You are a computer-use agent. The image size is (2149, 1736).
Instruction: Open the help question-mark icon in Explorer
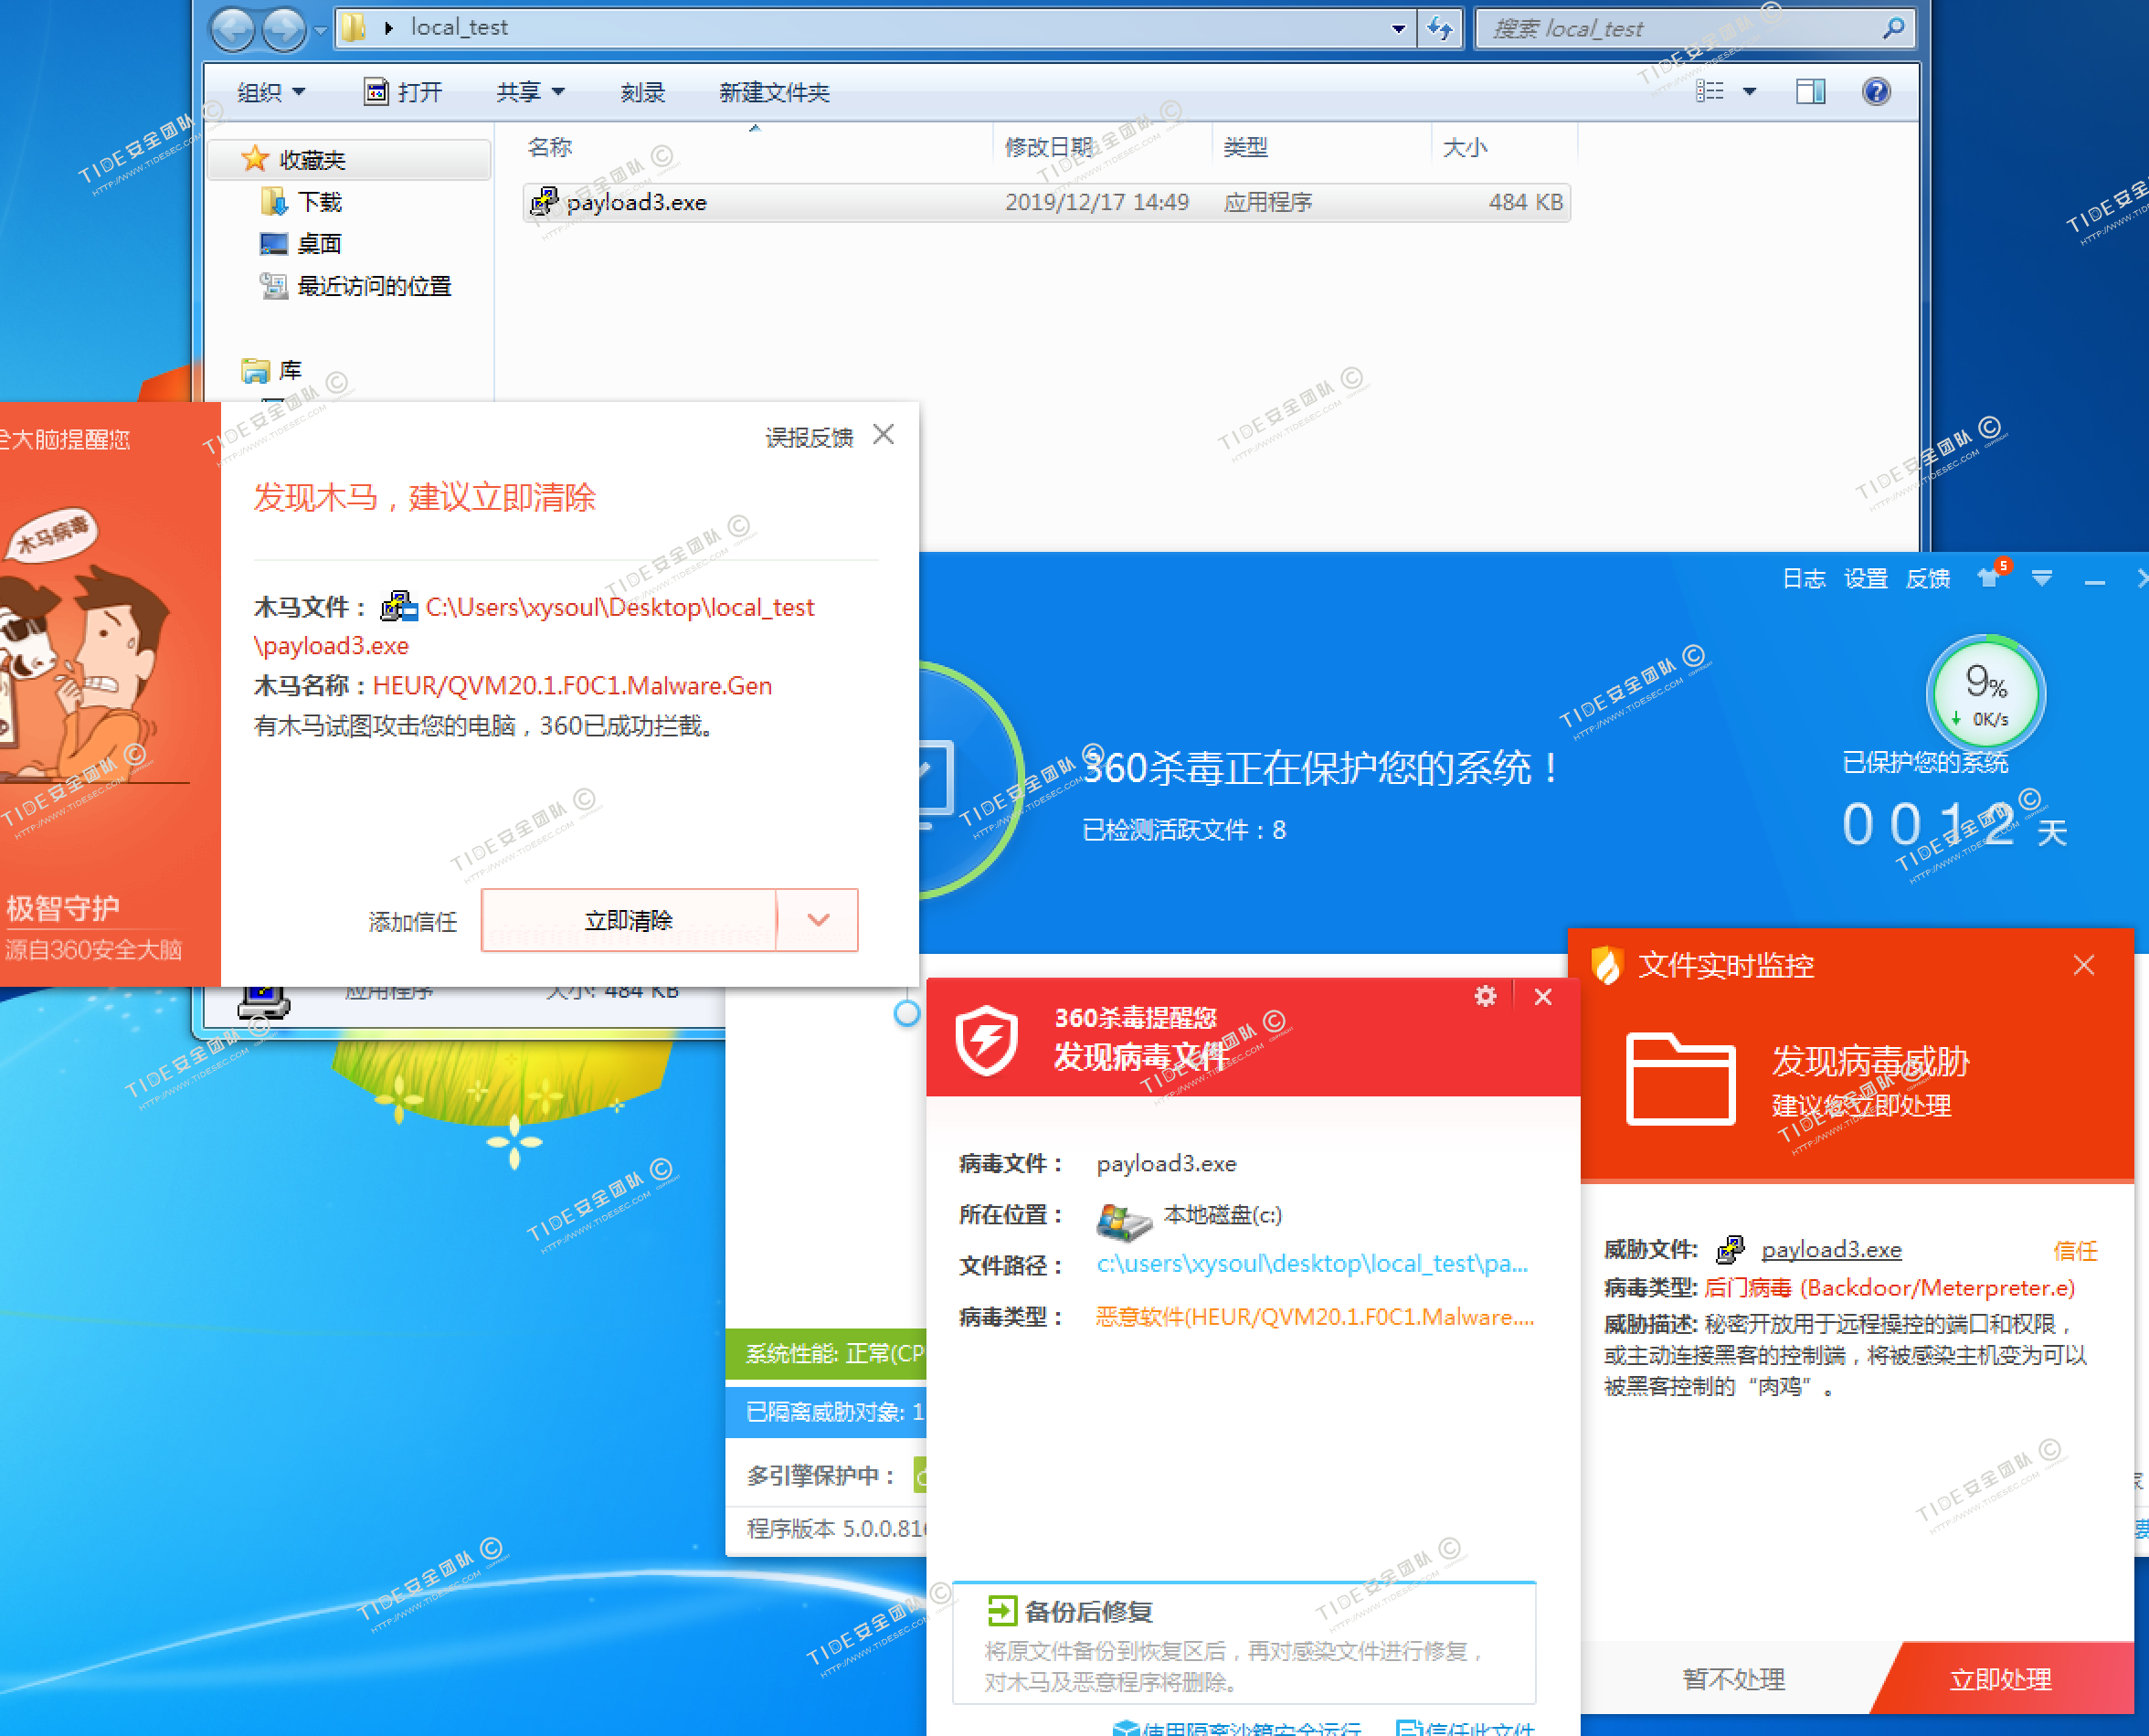coord(1876,92)
